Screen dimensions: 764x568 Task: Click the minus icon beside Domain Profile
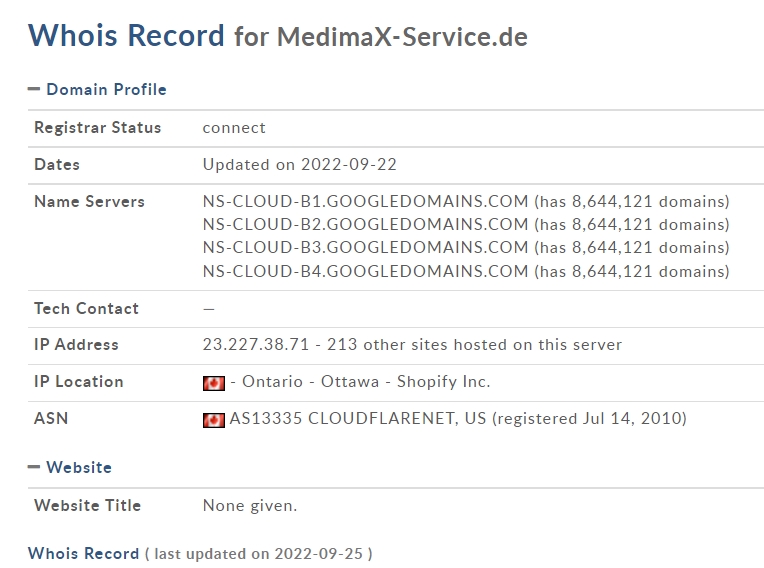point(34,89)
